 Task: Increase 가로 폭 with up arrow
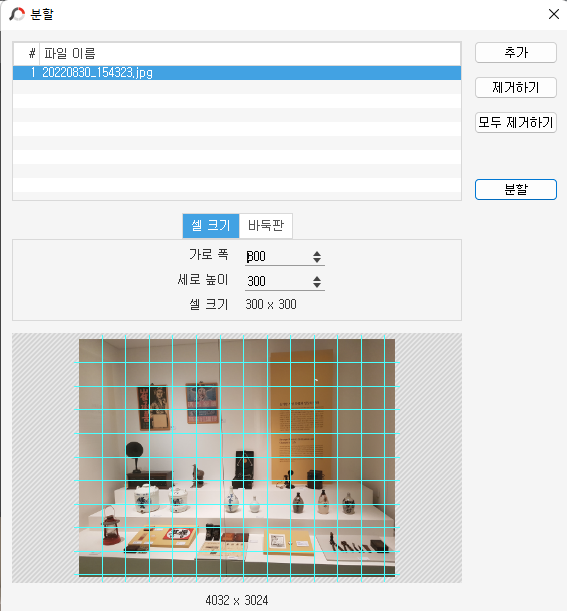pyautogui.click(x=317, y=253)
